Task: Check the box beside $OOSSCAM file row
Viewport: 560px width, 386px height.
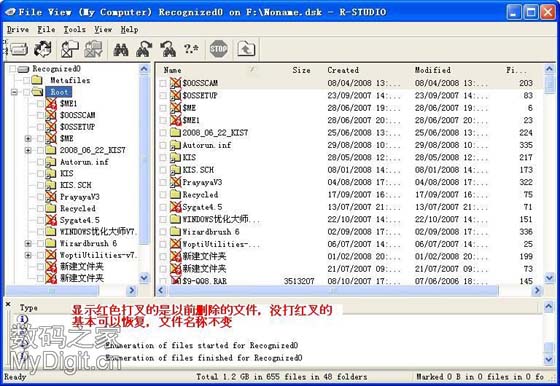Action: [x=163, y=83]
